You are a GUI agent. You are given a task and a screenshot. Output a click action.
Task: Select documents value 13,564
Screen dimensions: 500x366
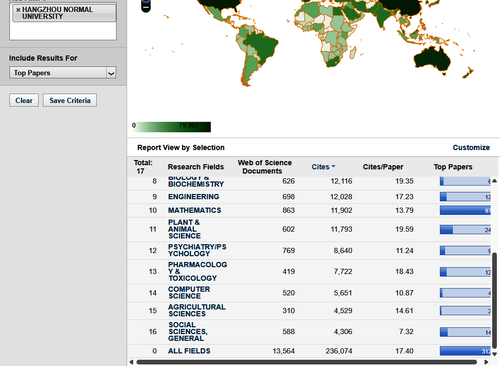(x=283, y=351)
